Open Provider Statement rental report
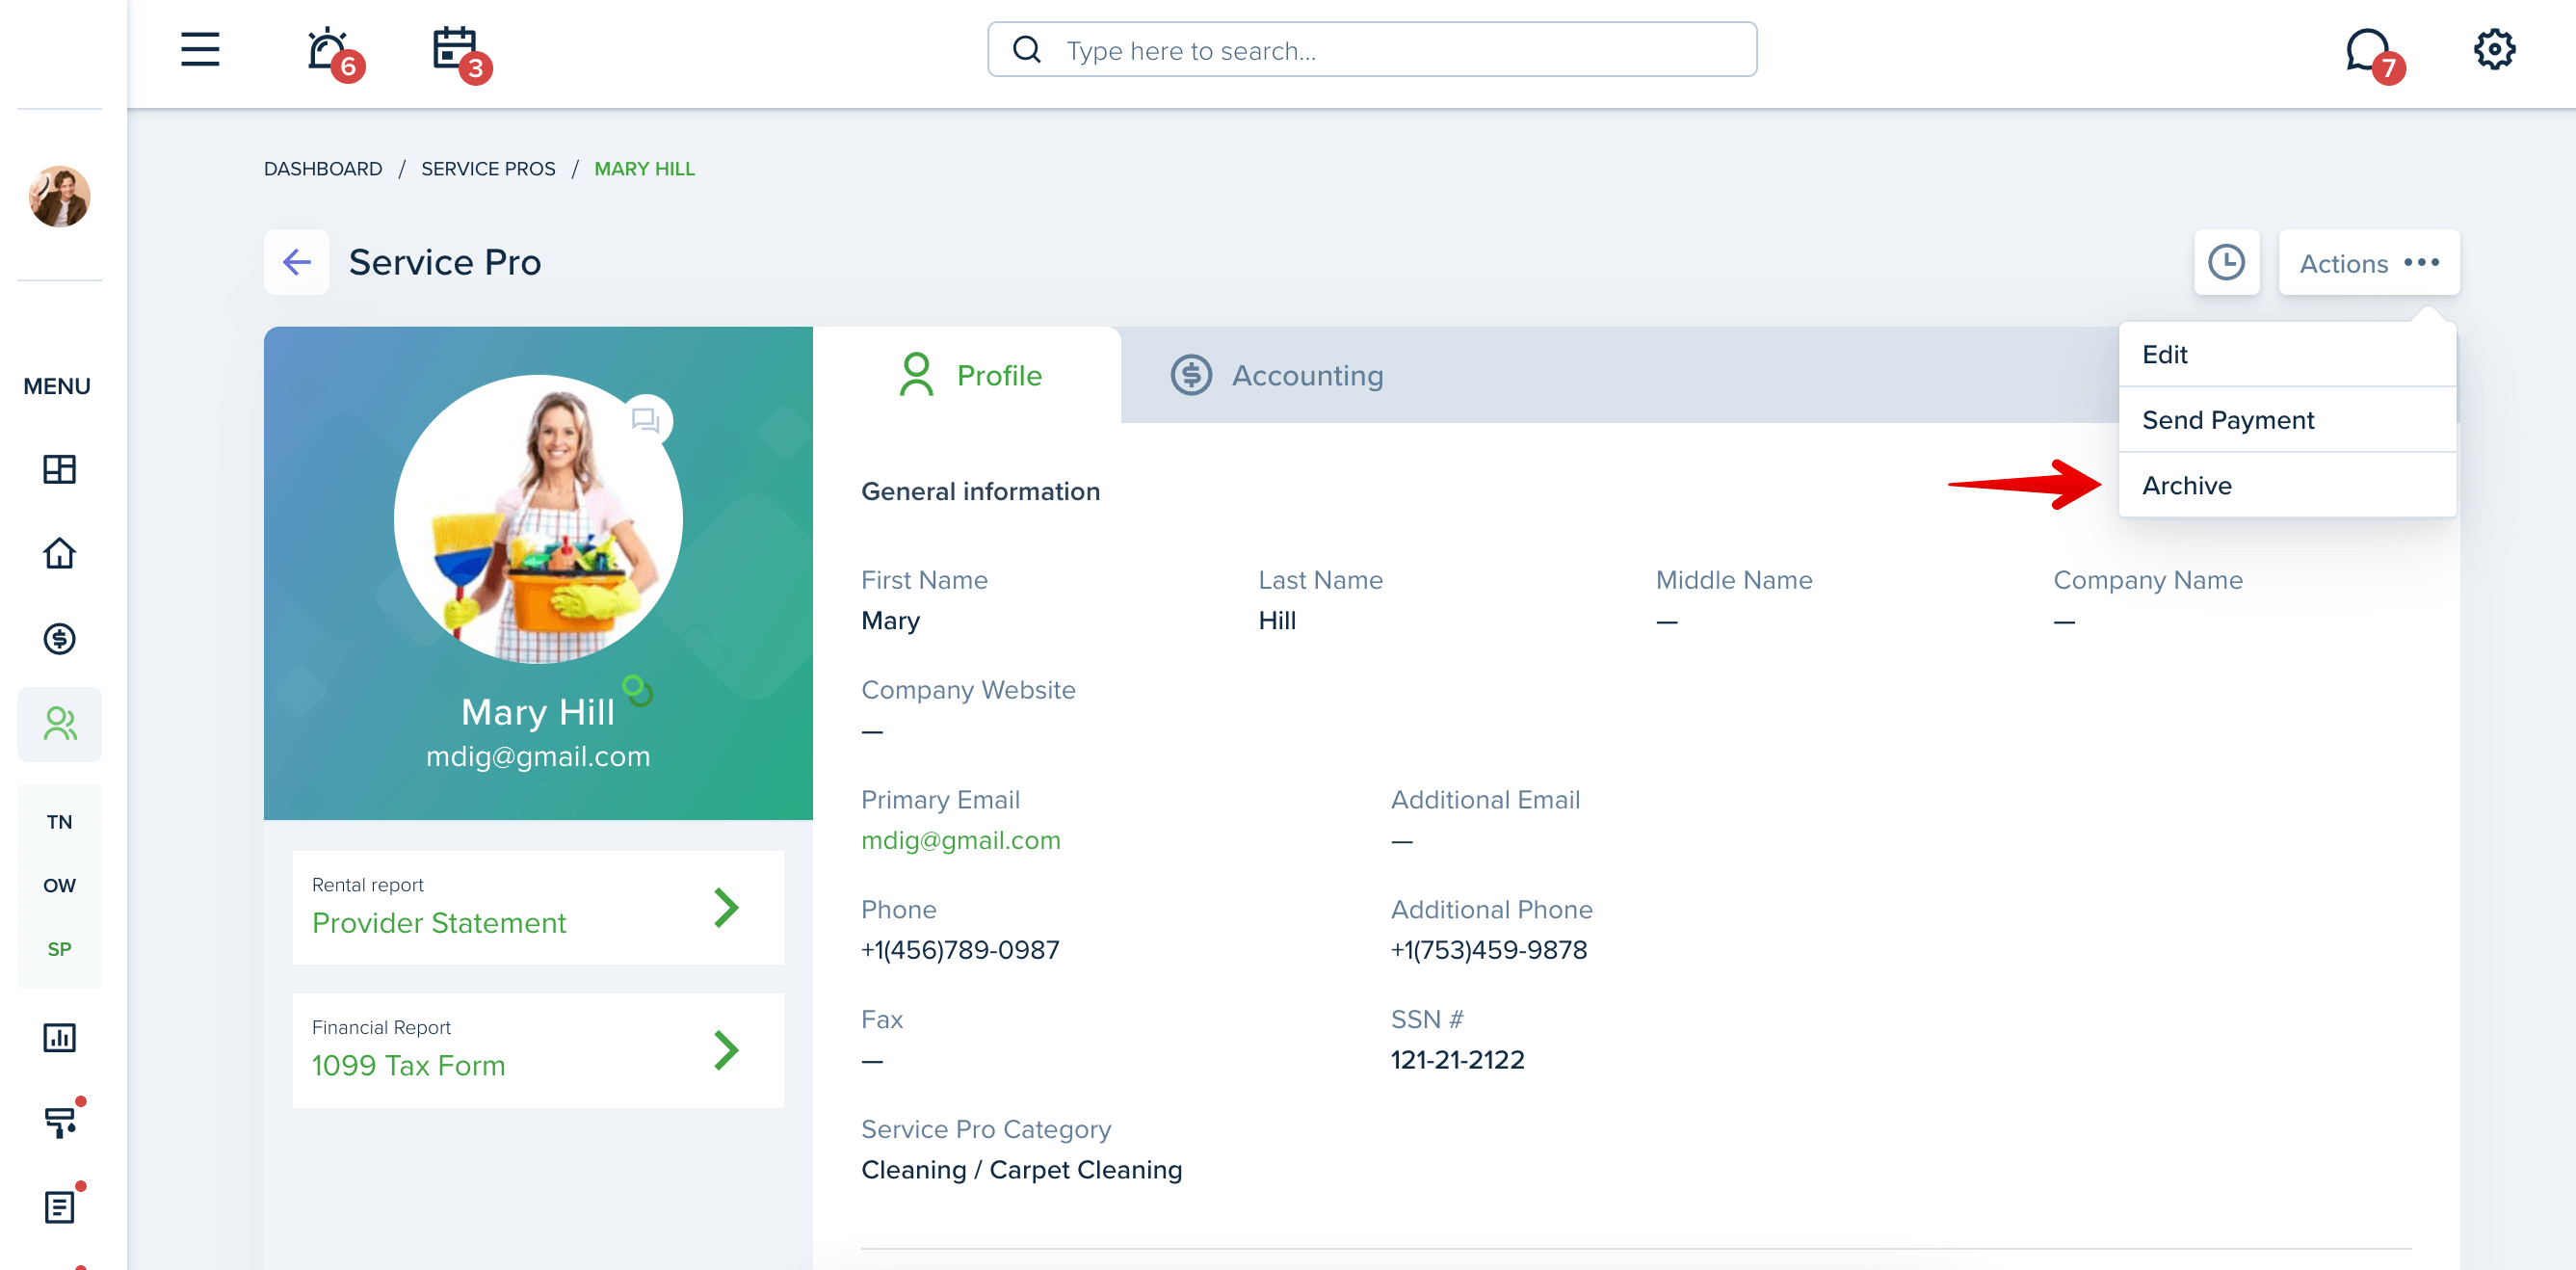 [538, 907]
